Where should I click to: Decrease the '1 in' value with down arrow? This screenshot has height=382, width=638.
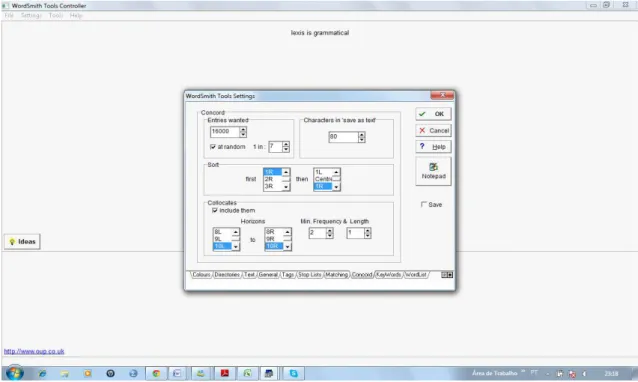(x=286, y=149)
